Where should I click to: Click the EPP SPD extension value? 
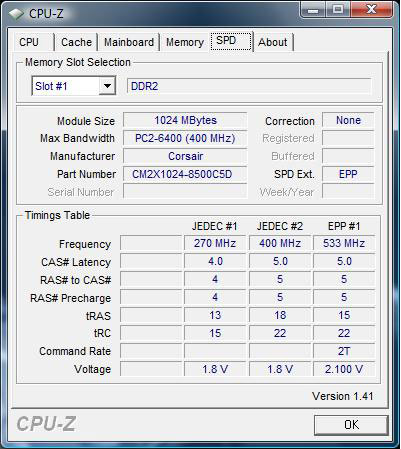coord(348,174)
